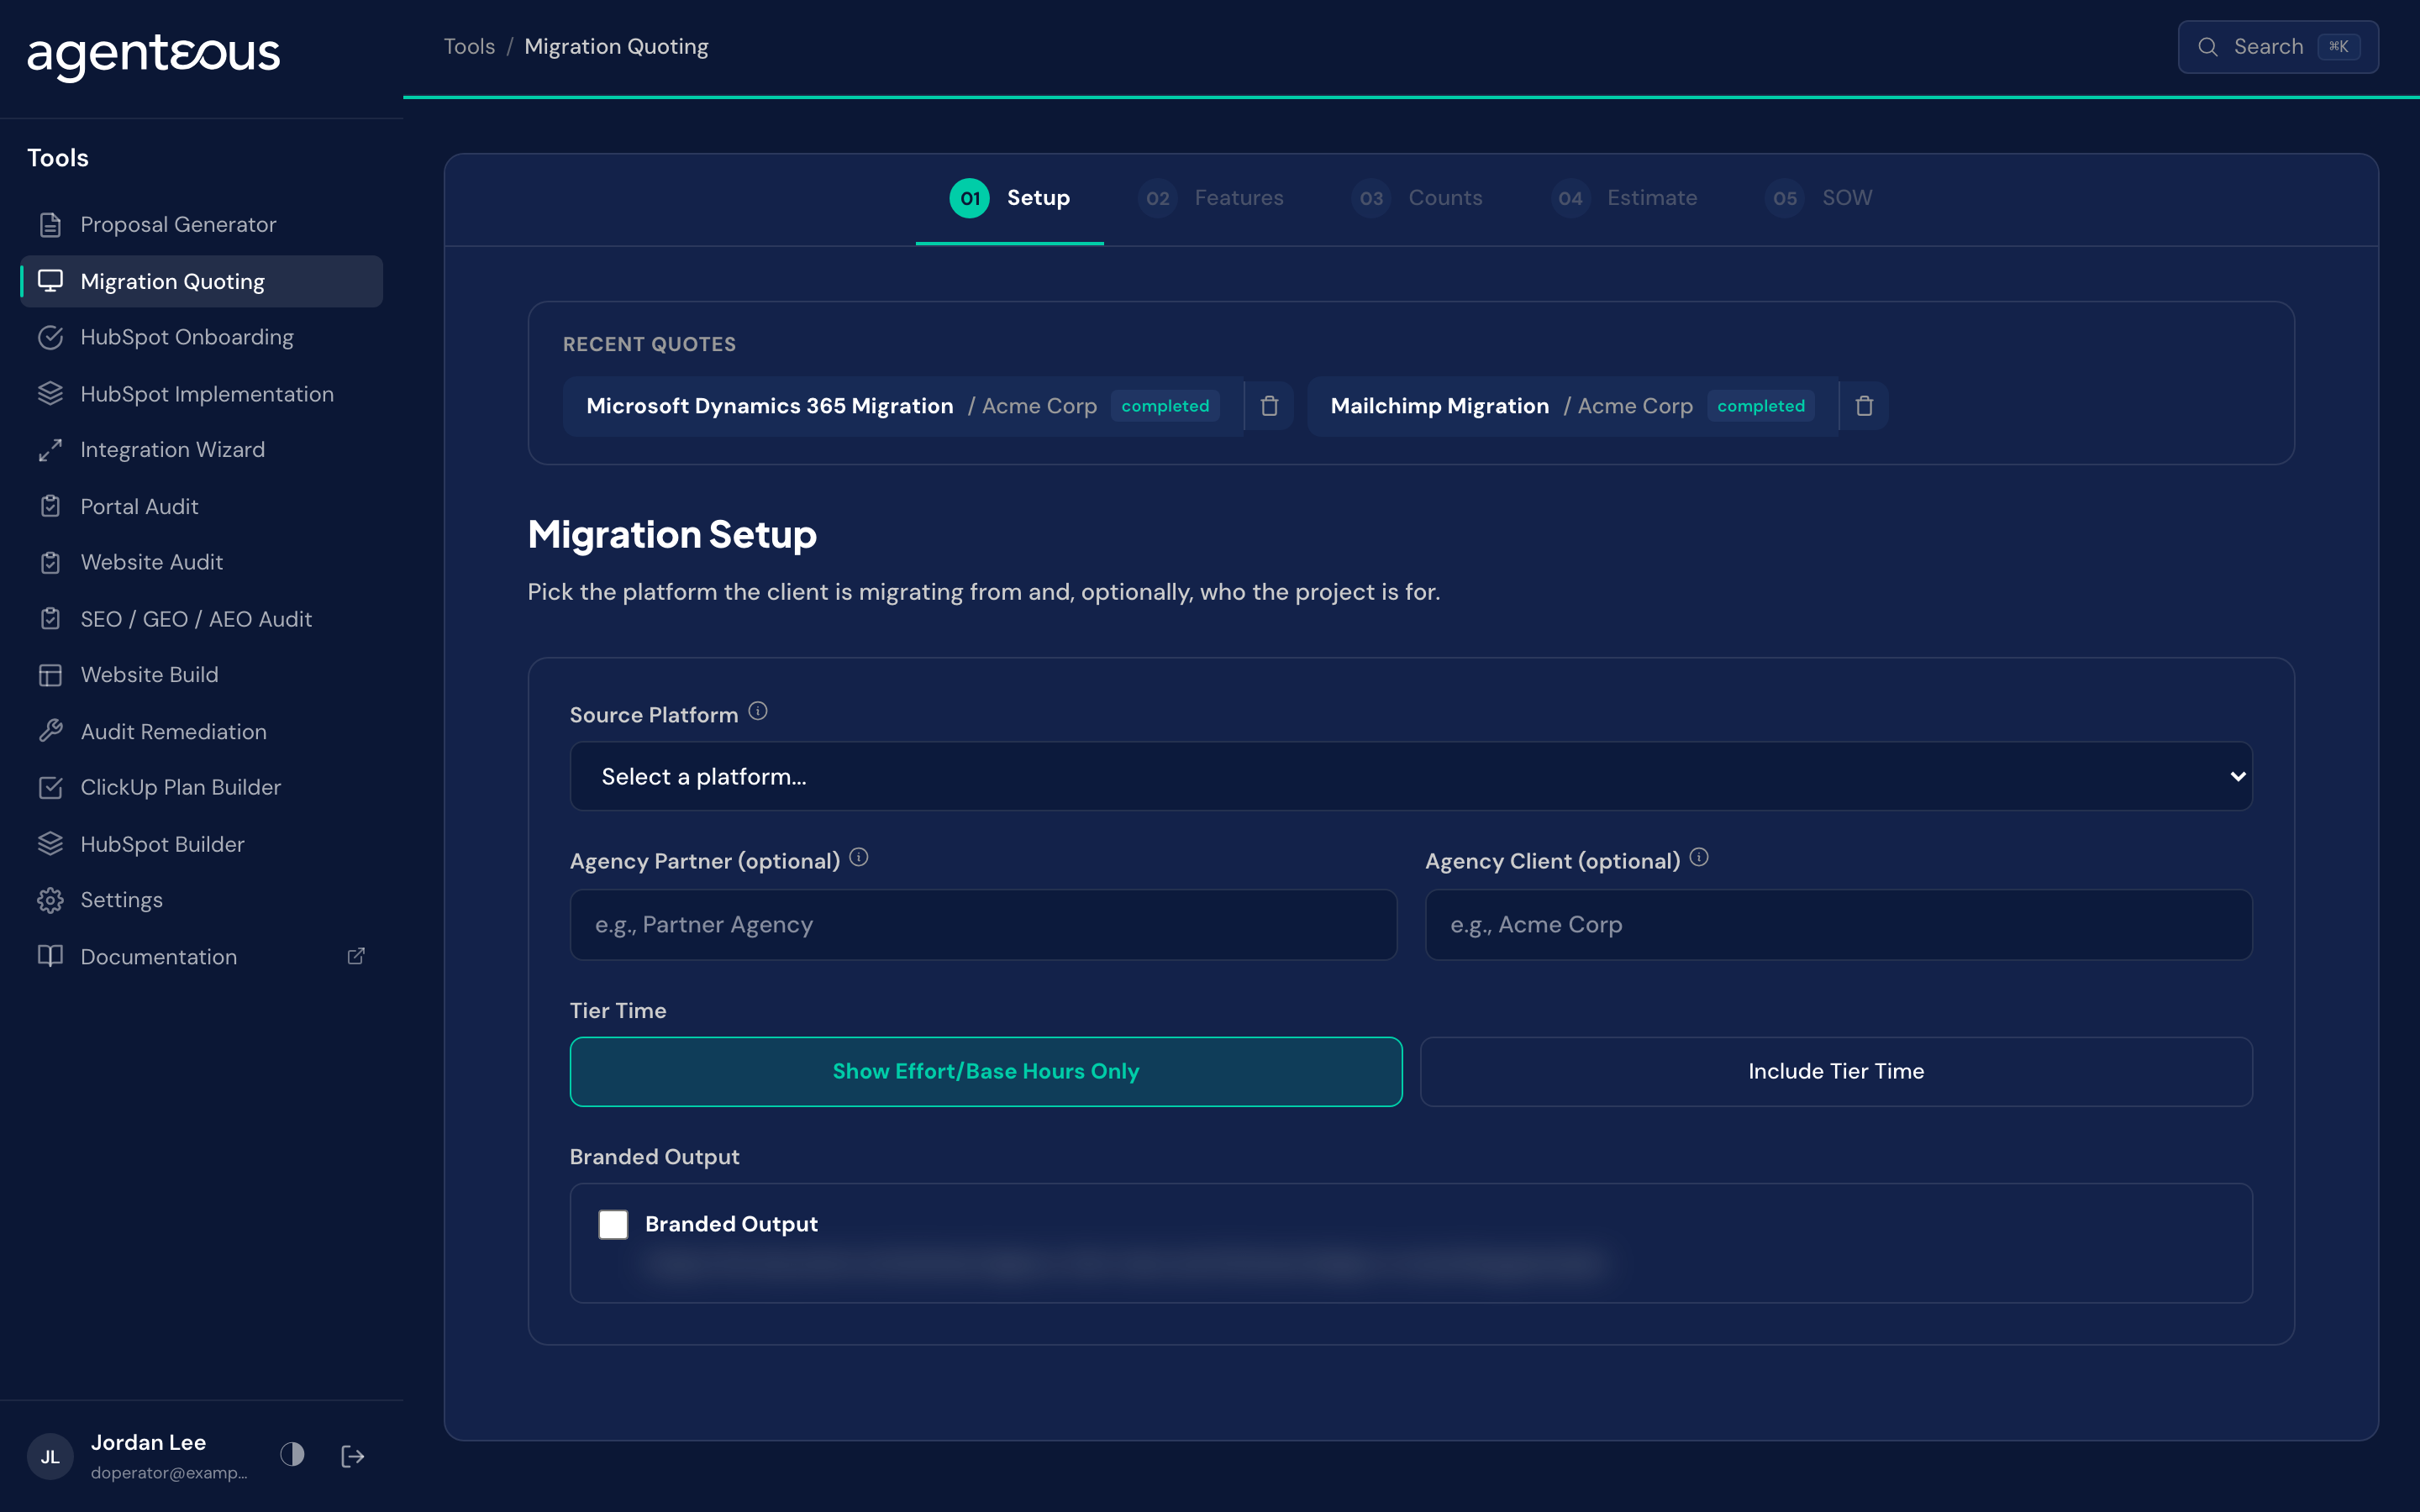Image resolution: width=2420 pixels, height=1512 pixels.
Task: Click the Portal Audit clipboard icon
Action: pos(50,506)
